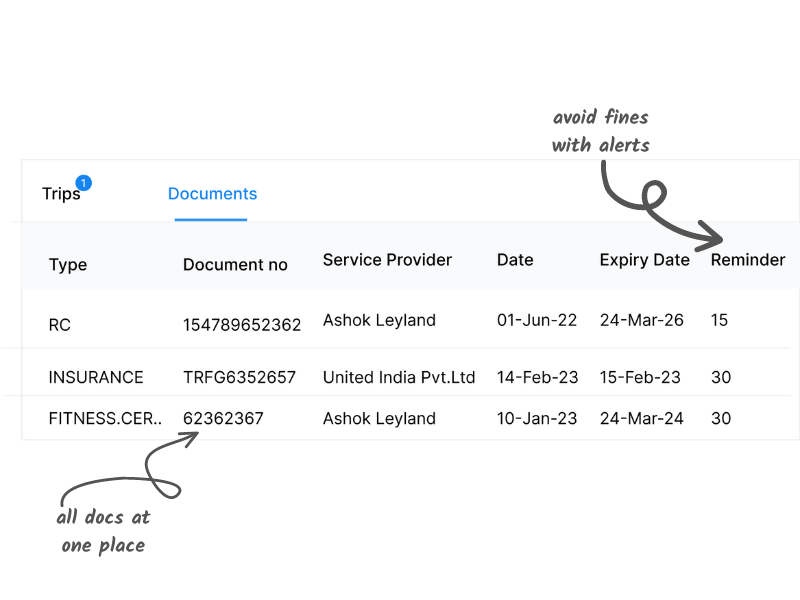Click document number TRFG6352657
This screenshot has height=600, width=800.
(239, 377)
